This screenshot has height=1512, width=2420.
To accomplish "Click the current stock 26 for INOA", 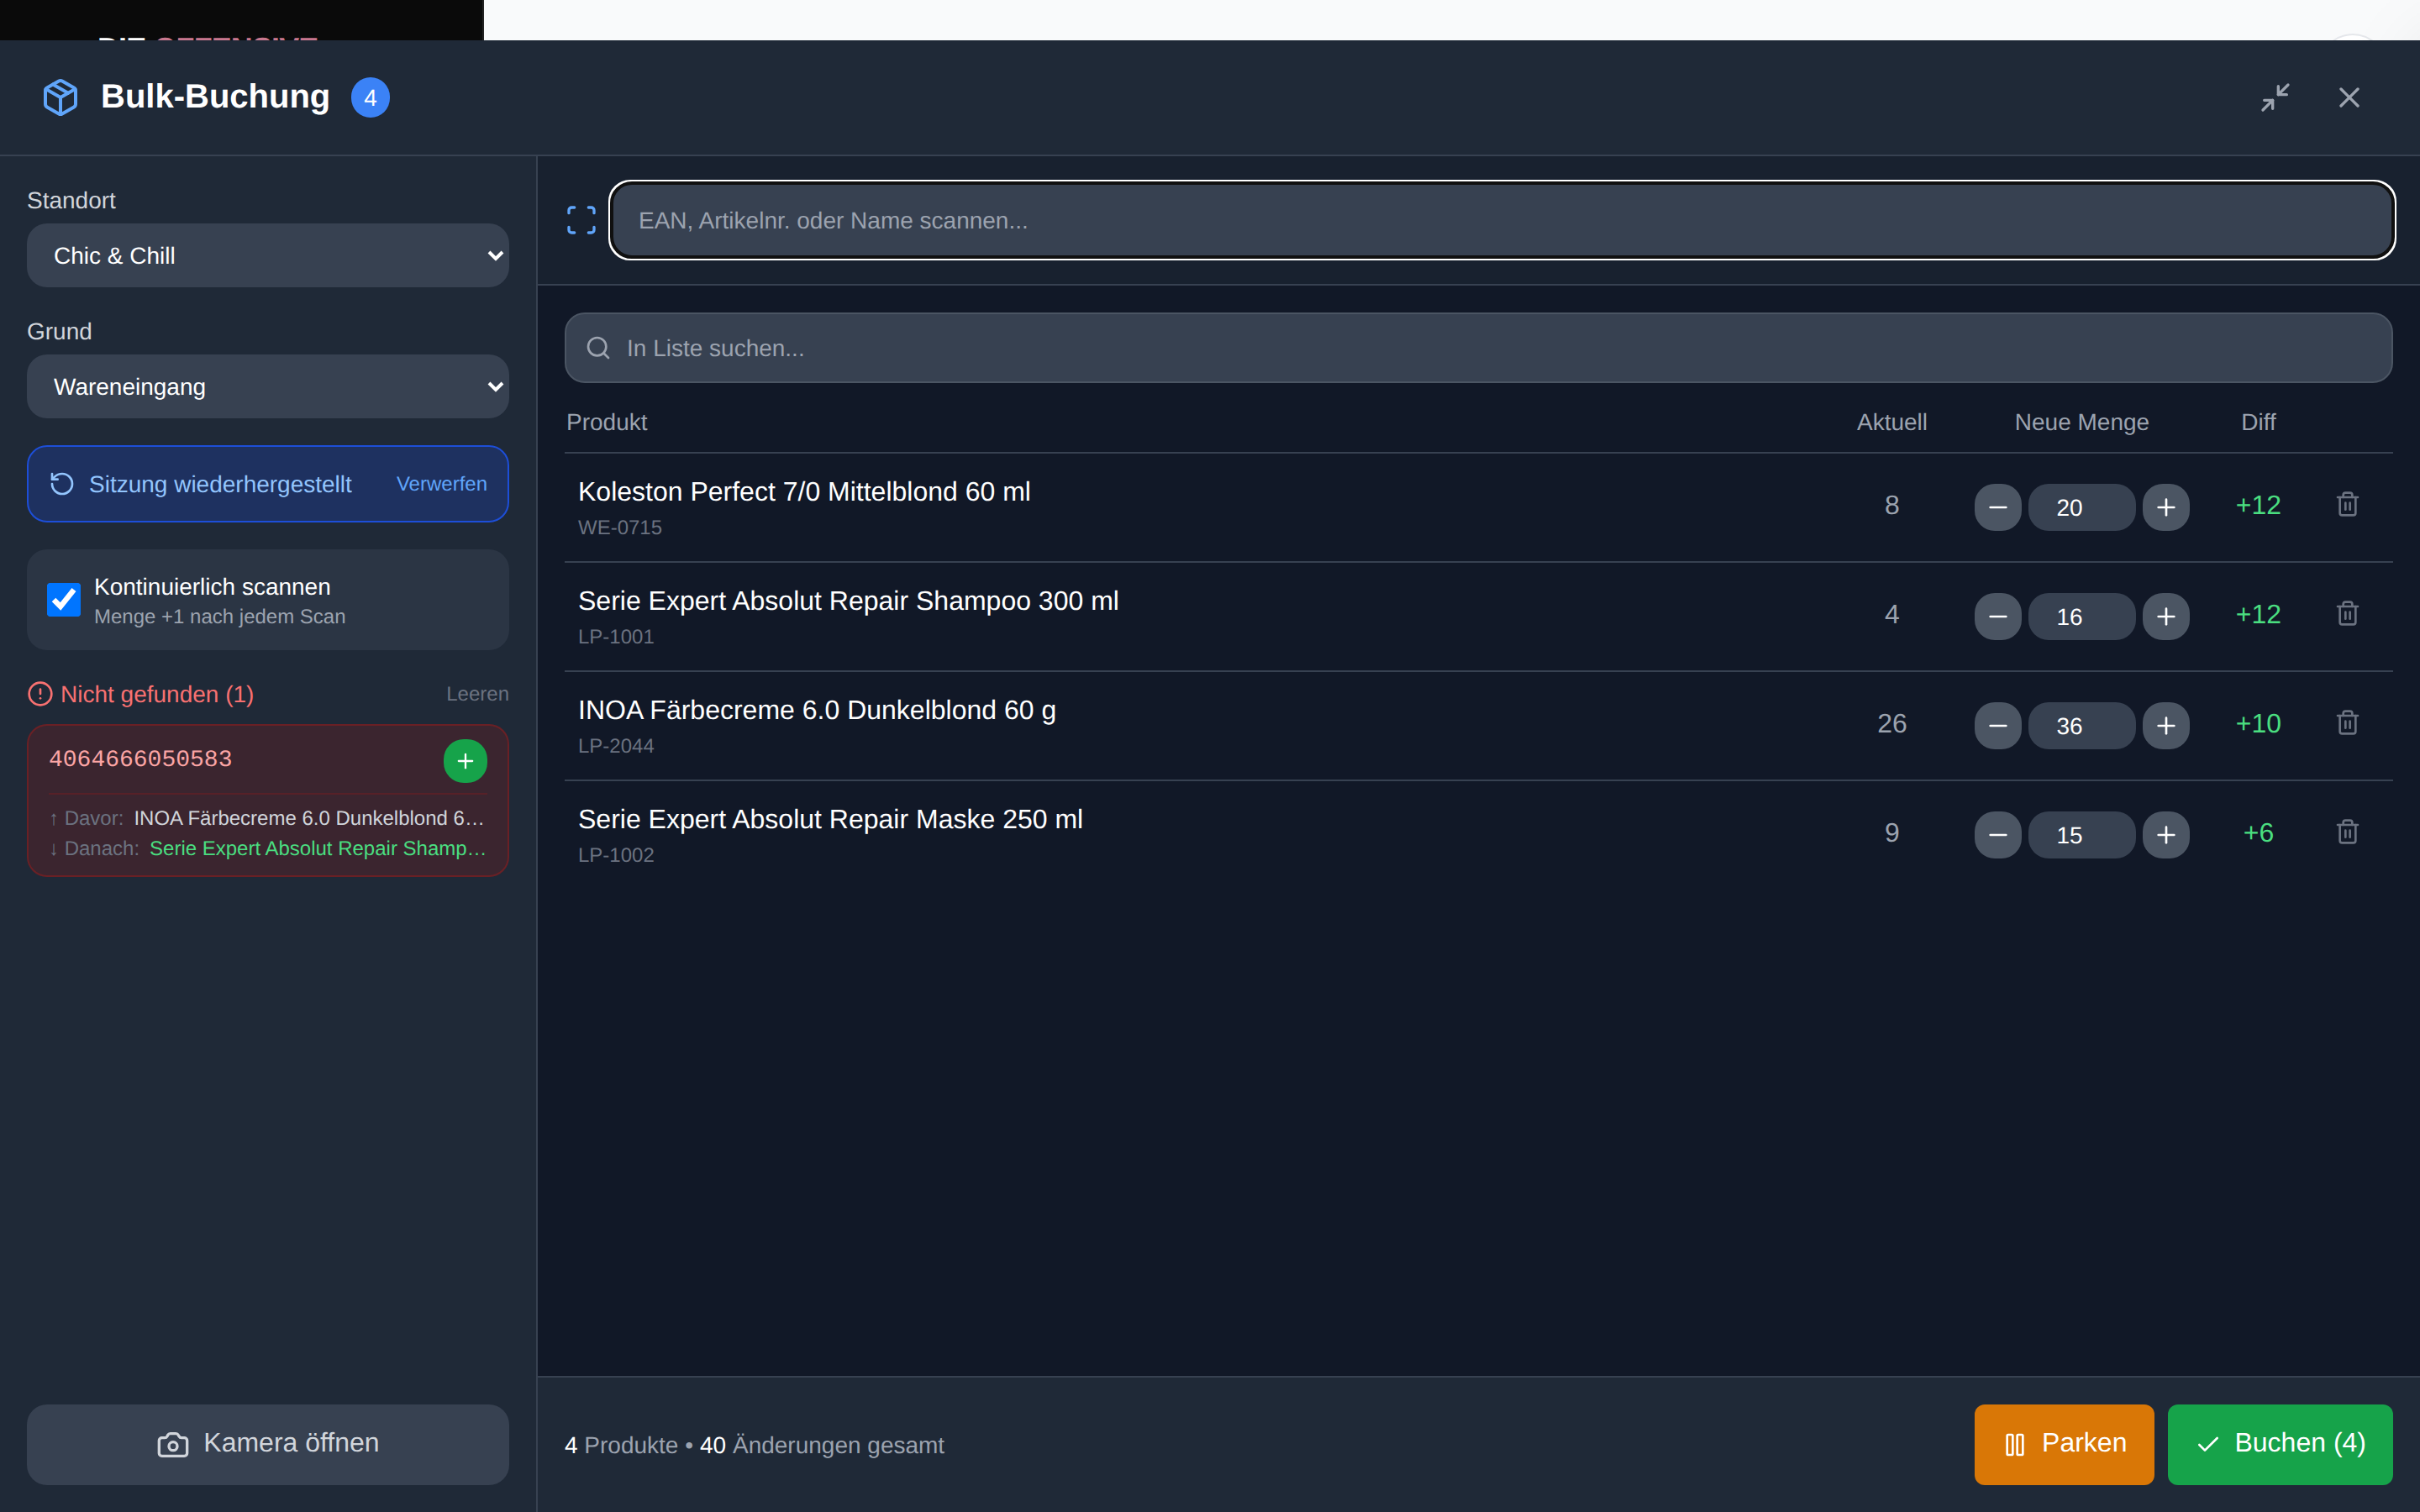I will tap(1891, 723).
